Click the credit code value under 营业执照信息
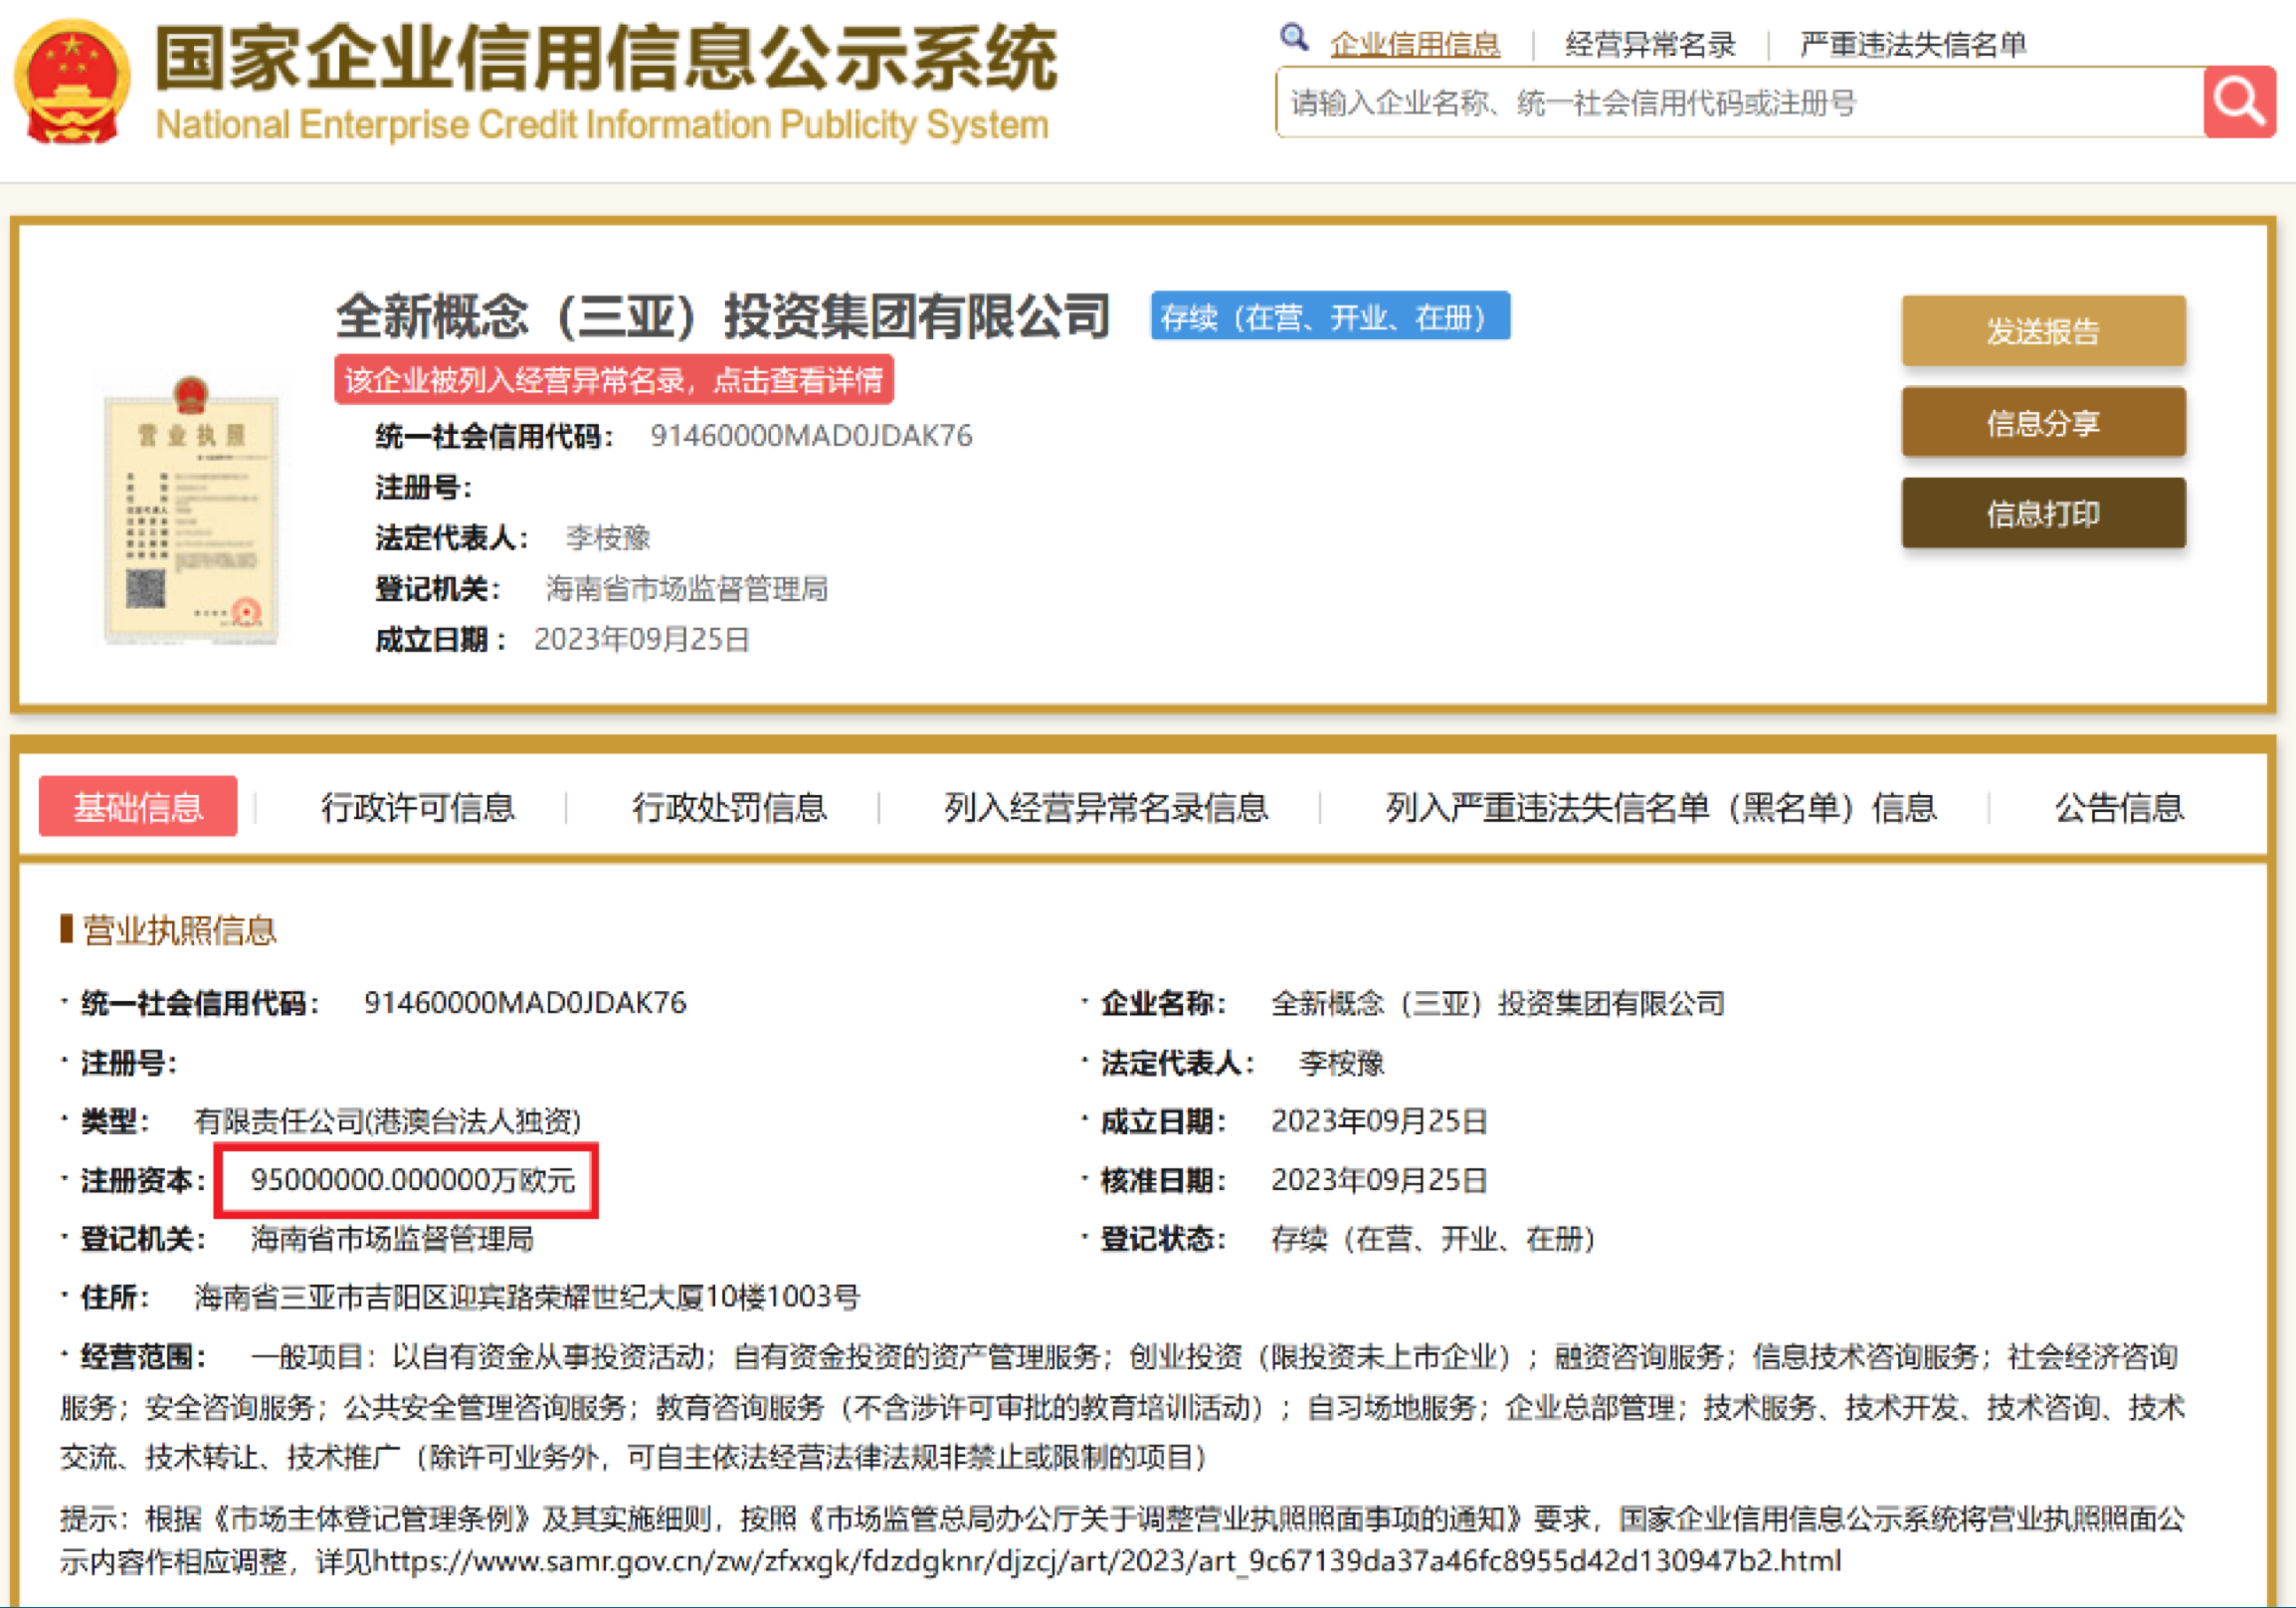This screenshot has width=2296, height=1608. click(525, 1002)
